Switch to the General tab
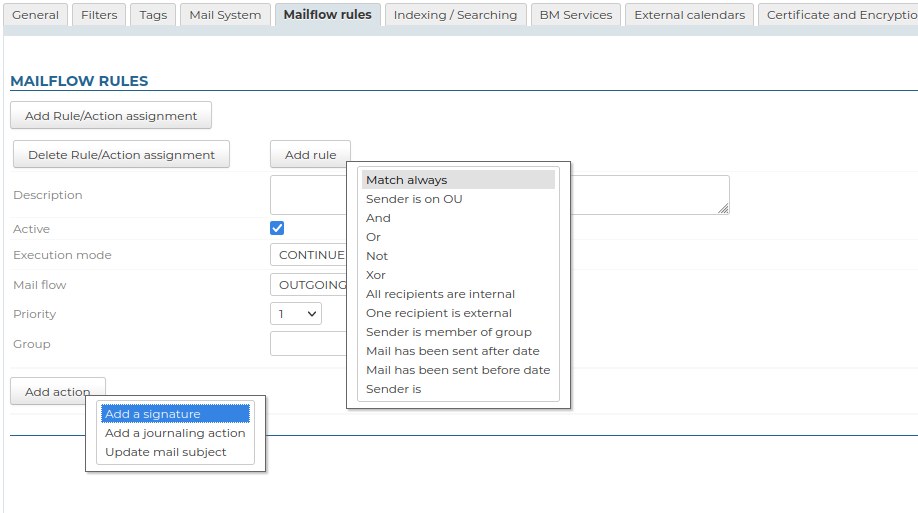 pyautogui.click(x=35, y=15)
